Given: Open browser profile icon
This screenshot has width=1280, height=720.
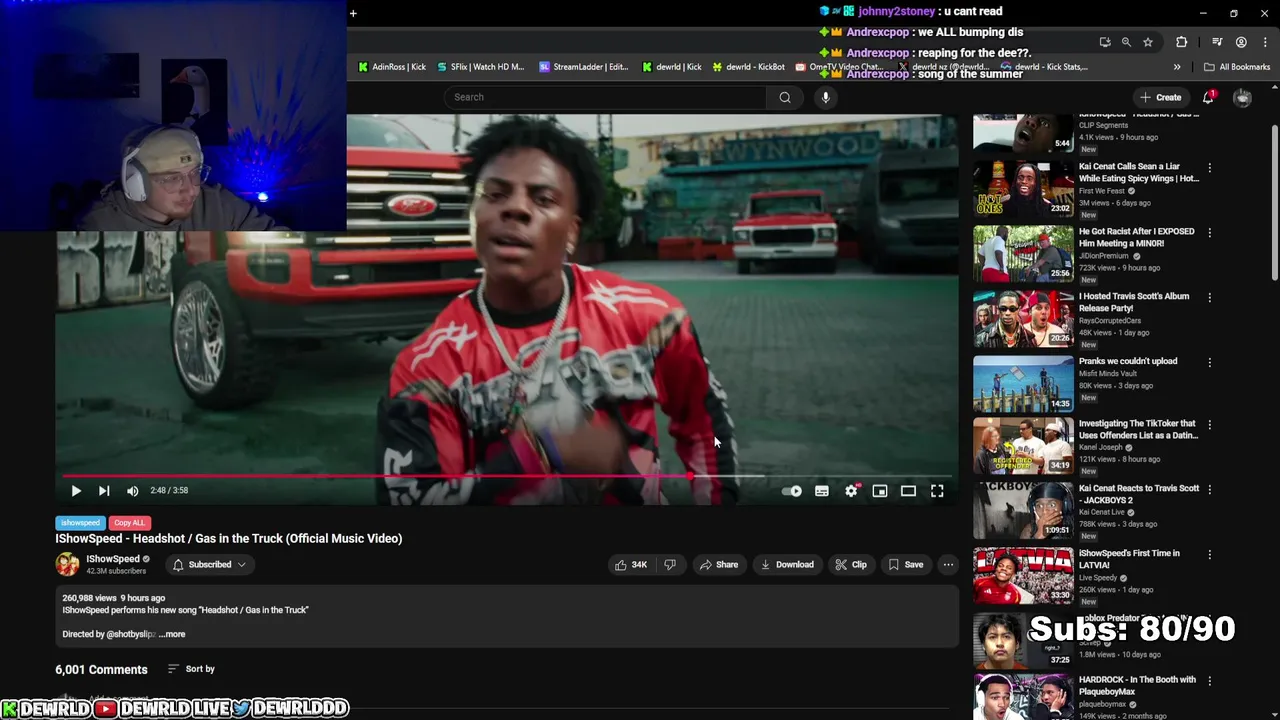Looking at the screenshot, I should (x=1241, y=42).
